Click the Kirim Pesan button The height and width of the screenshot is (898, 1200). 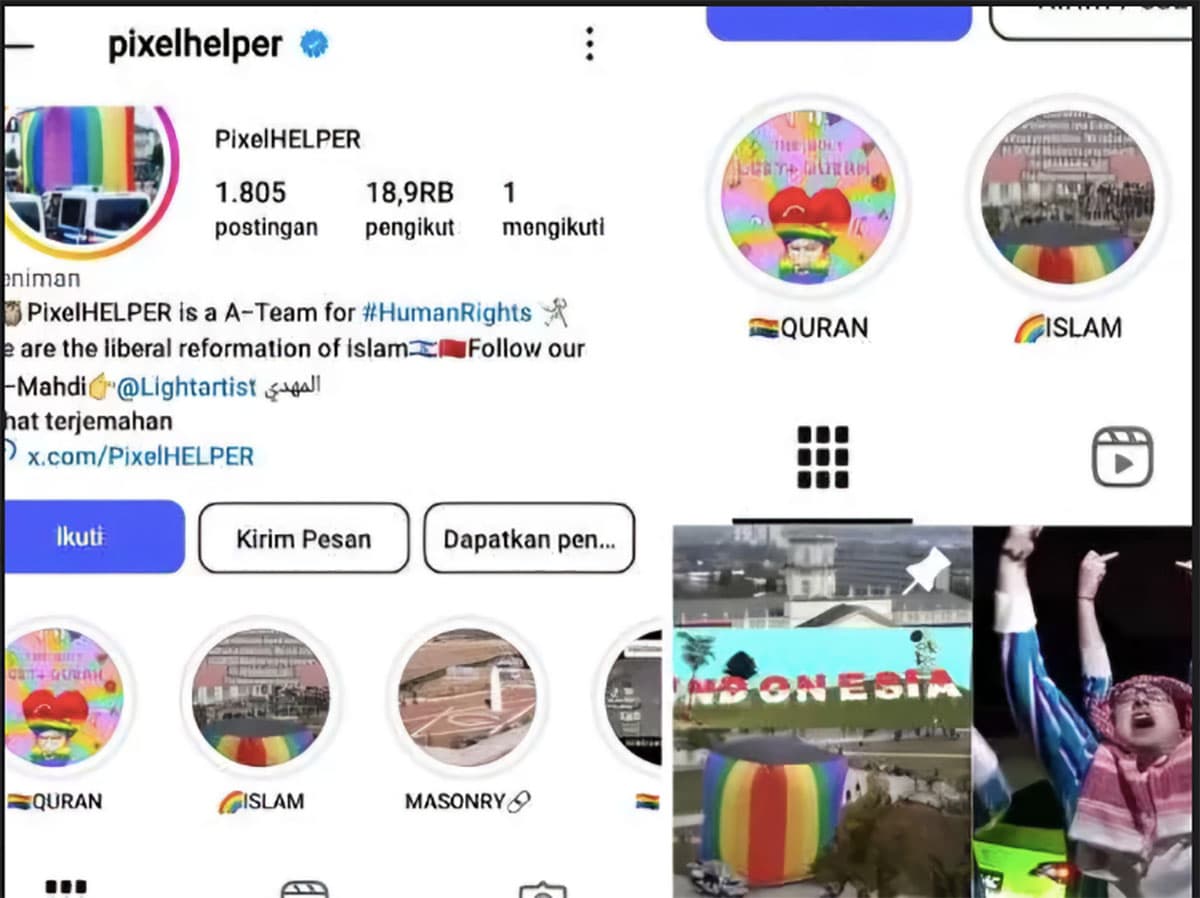304,538
